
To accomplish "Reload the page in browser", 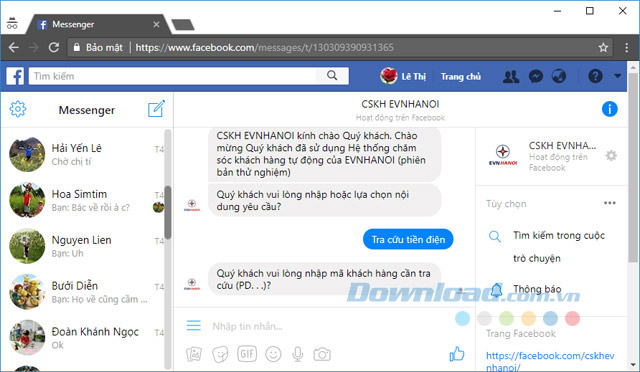I will pyautogui.click(x=53, y=47).
